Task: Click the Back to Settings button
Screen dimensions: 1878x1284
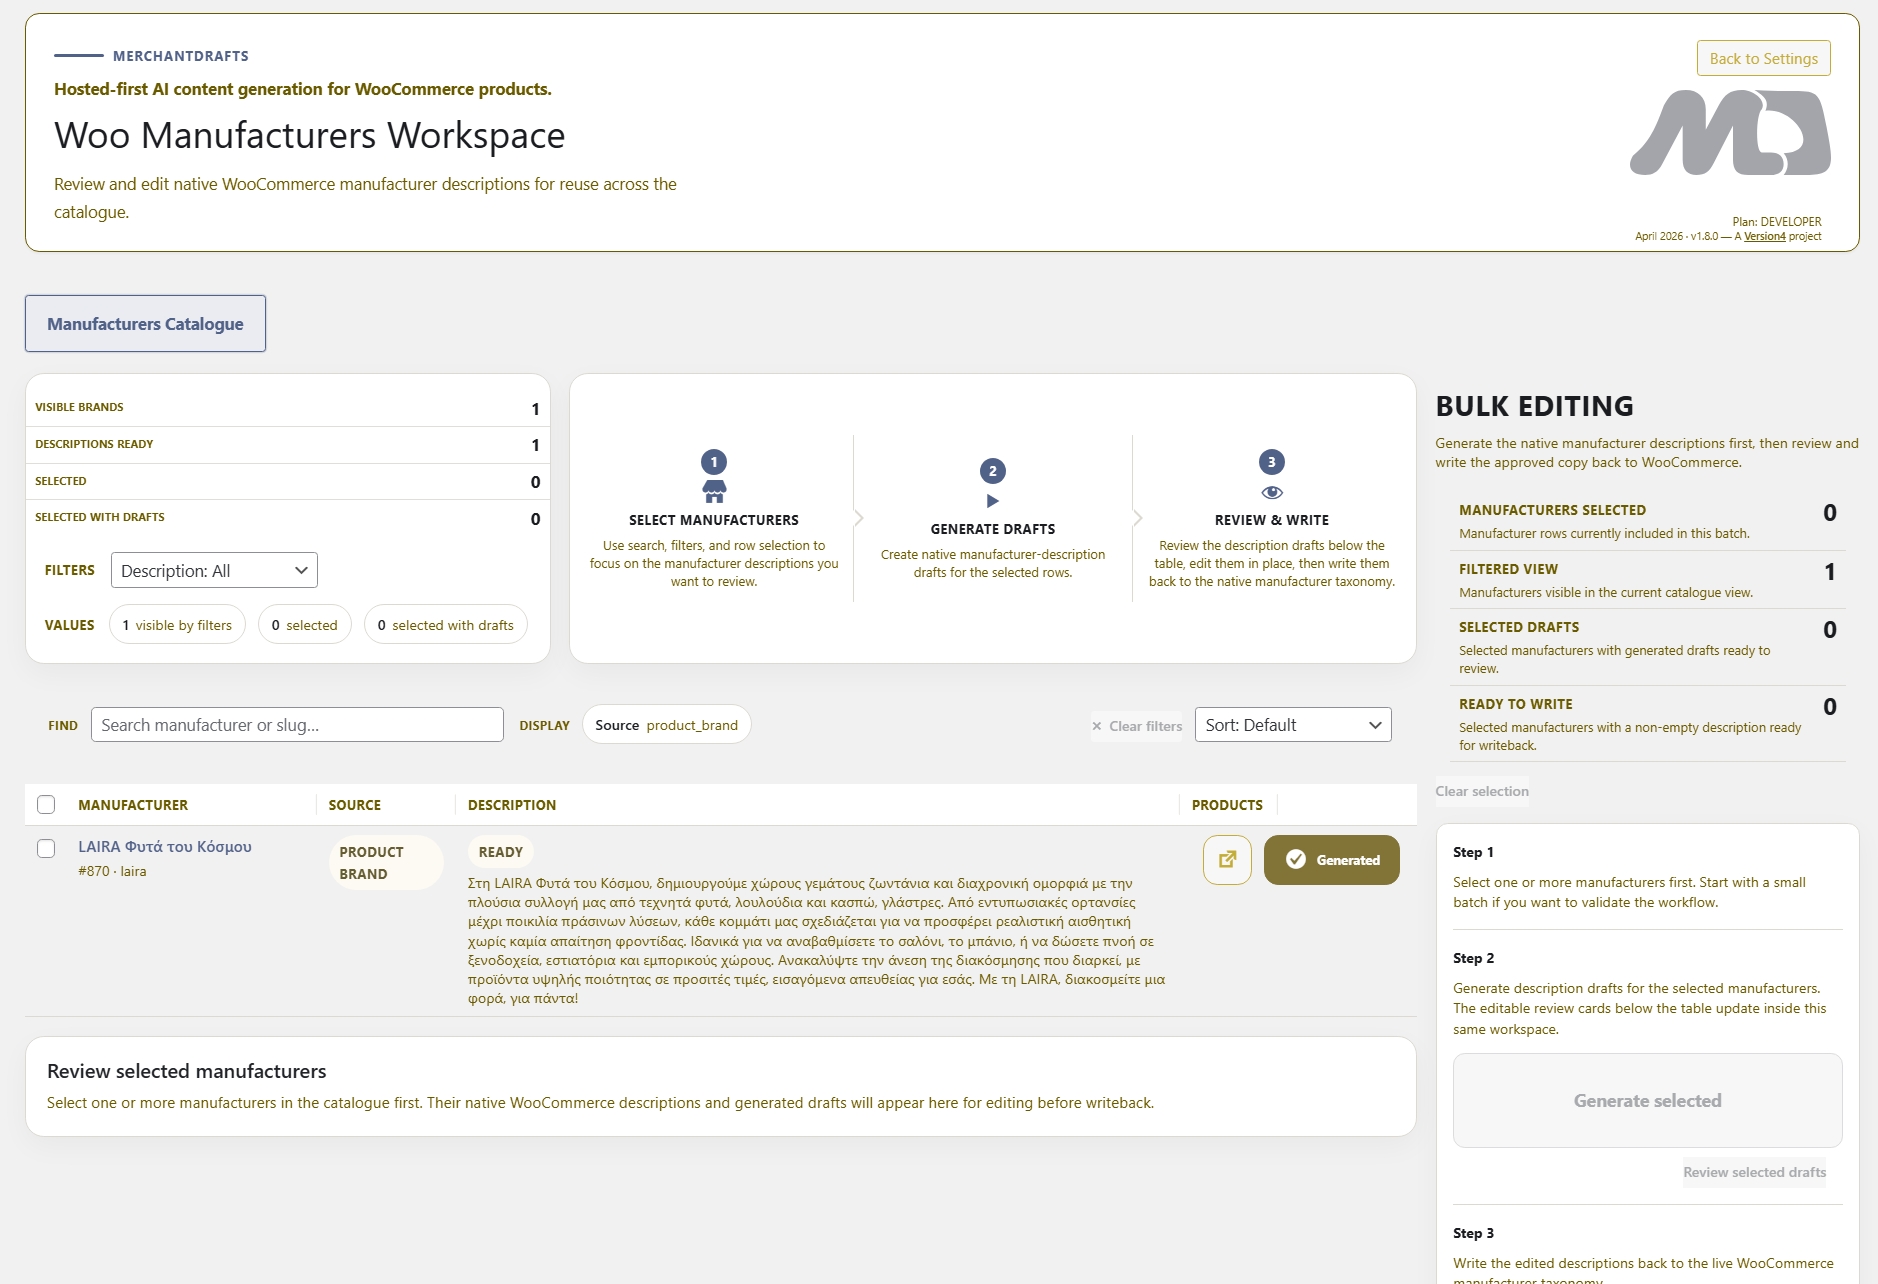Action: pos(1763,58)
